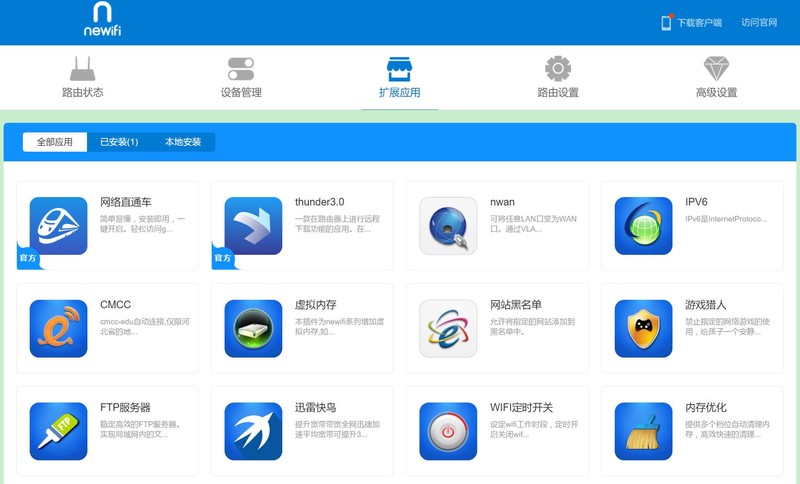Click the toggle switches icon for 设备管理
Image resolution: width=800 pixels, height=484 pixels.
point(241,69)
